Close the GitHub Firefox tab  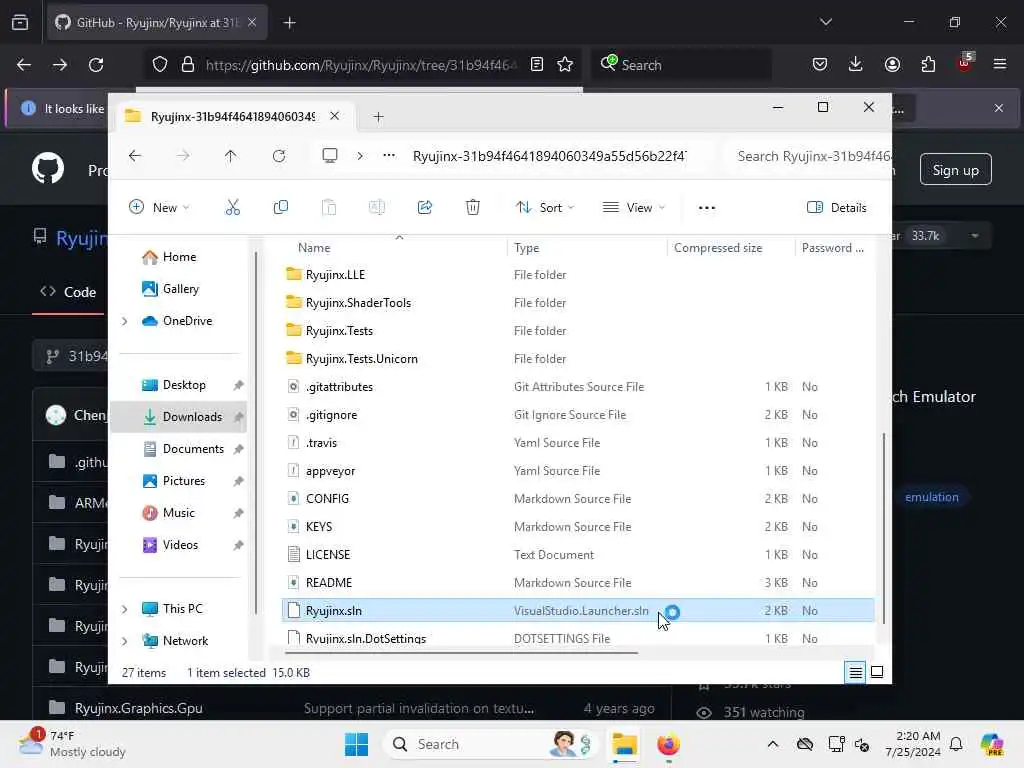pos(252,22)
